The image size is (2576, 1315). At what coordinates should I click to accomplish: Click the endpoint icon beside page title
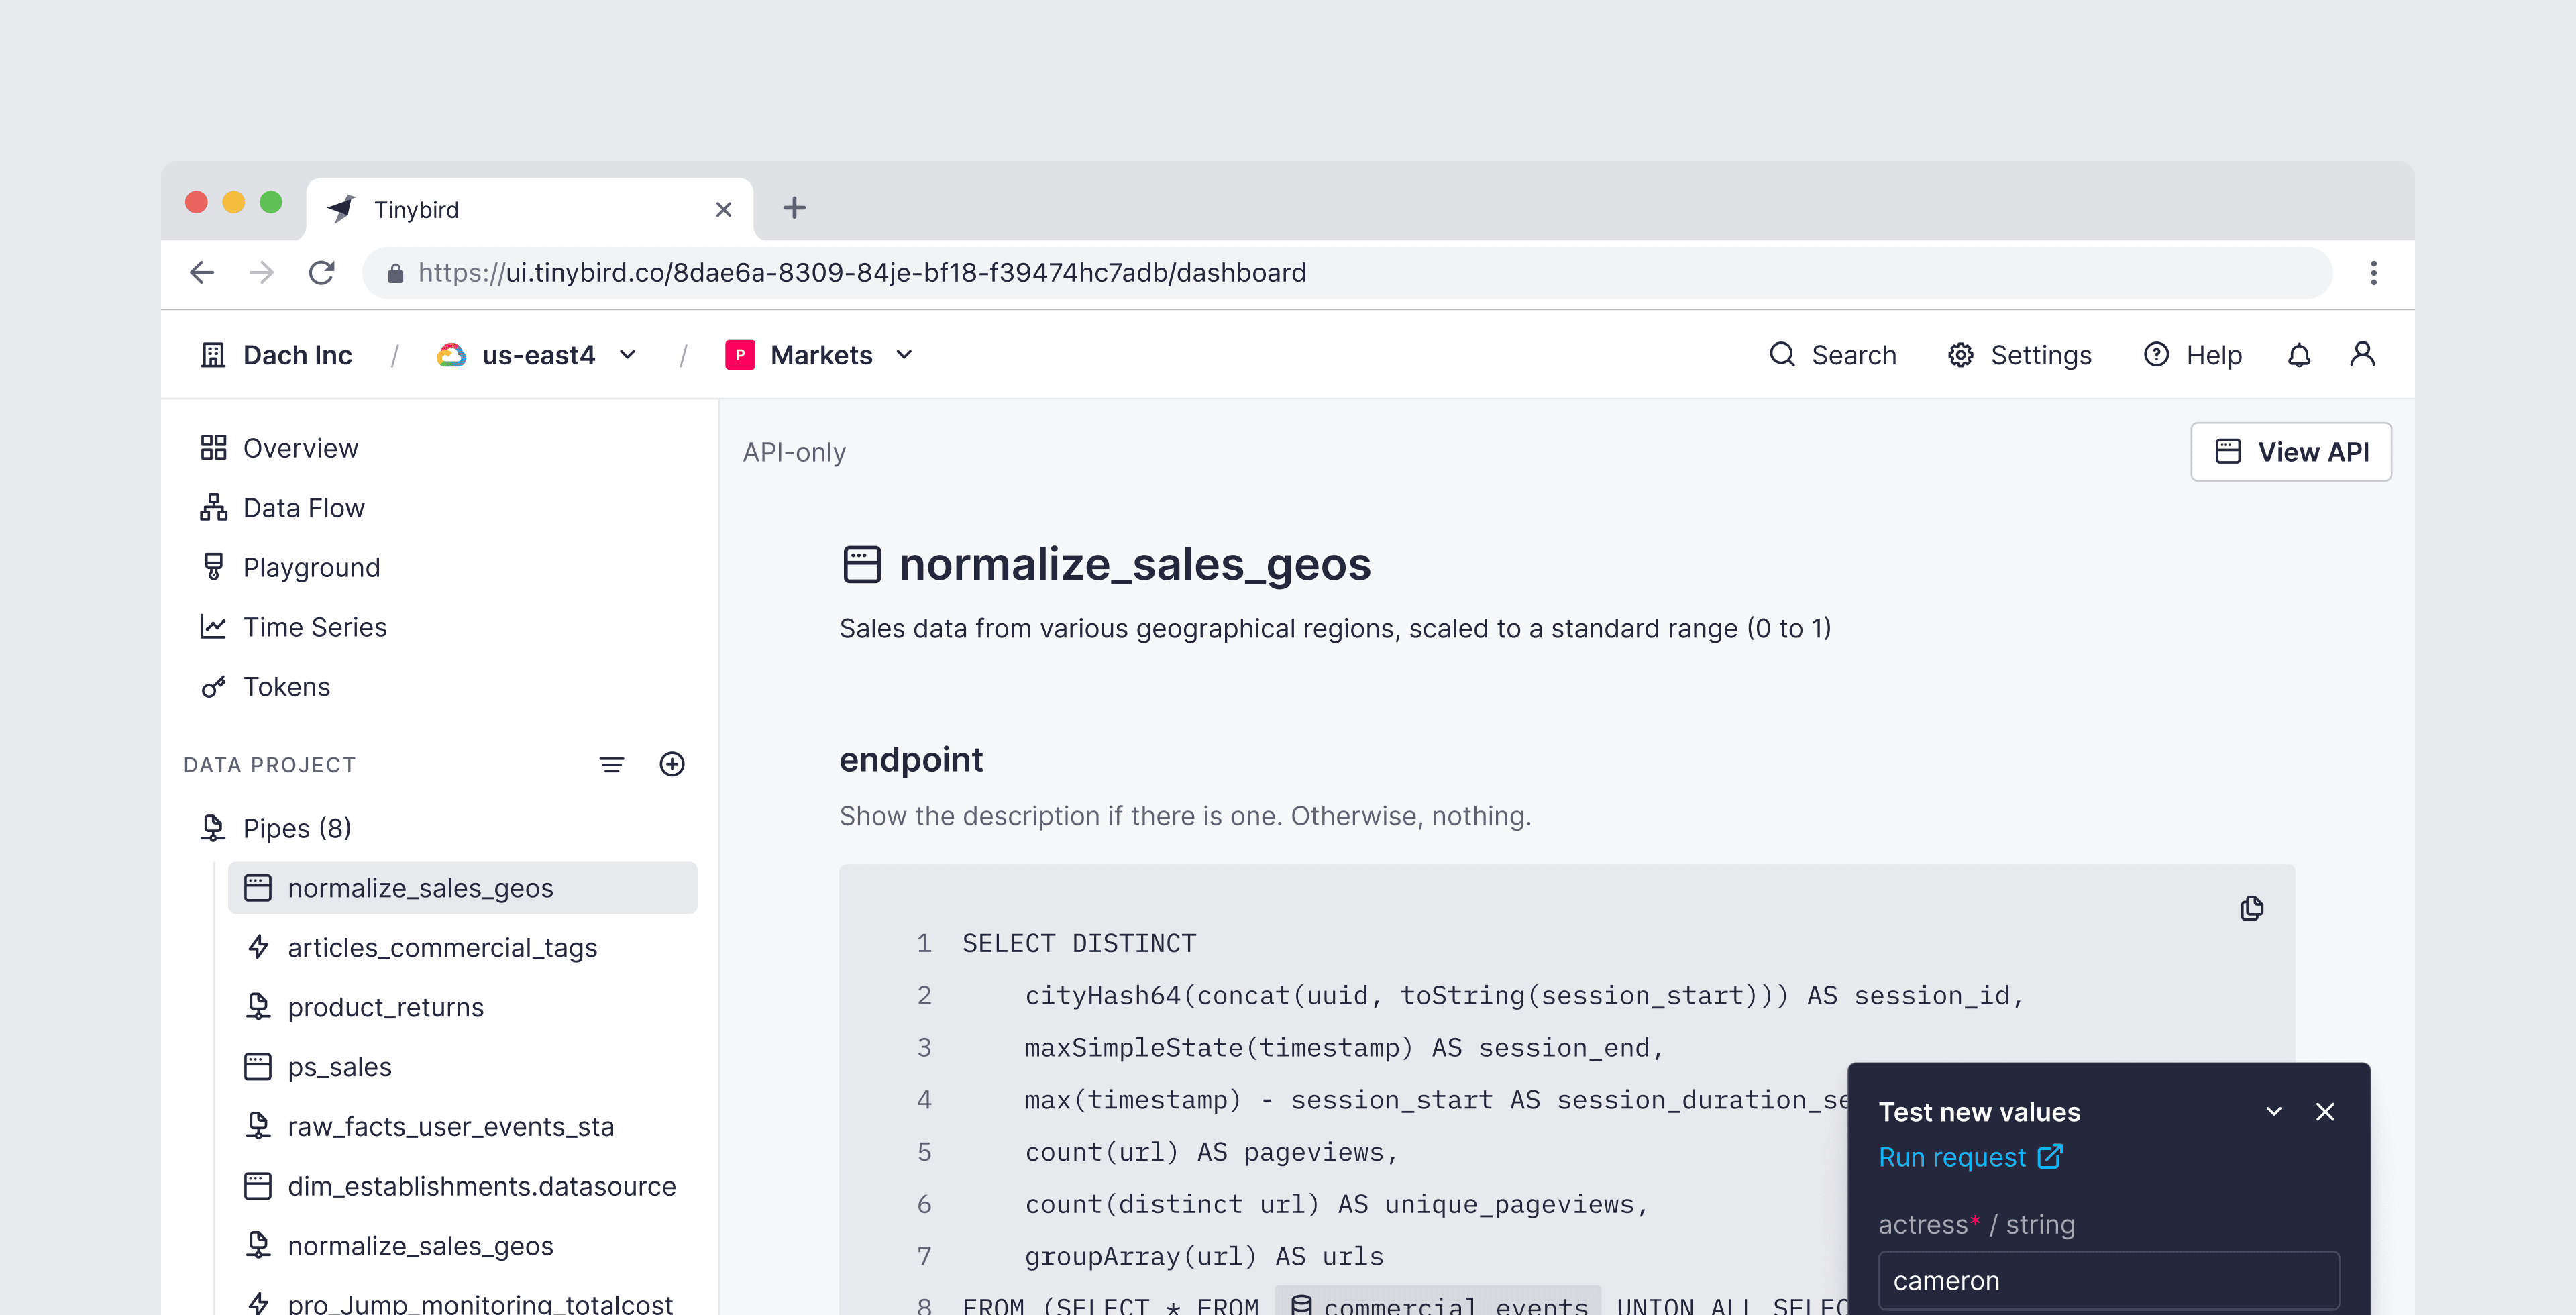(x=861, y=564)
